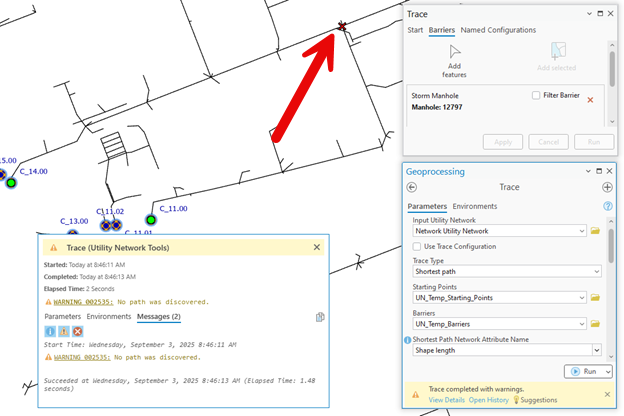This screenshot has height=416, width=624.
Task: Open Trace pane options chevron
Action: 589,14
